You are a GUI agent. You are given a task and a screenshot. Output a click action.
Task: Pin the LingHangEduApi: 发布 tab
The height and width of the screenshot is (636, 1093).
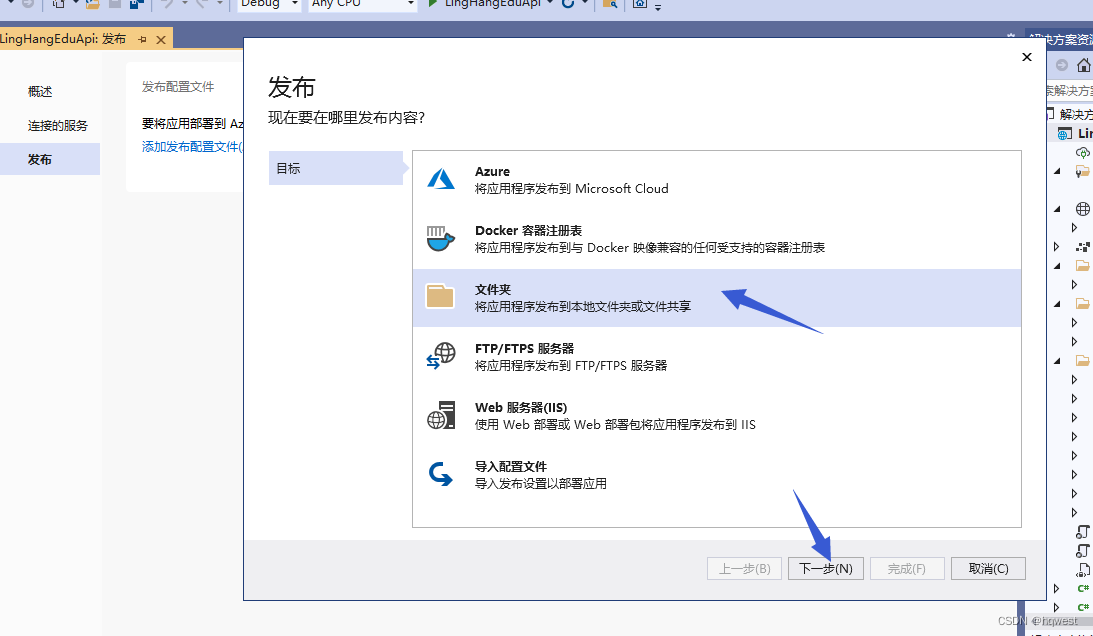143,39
